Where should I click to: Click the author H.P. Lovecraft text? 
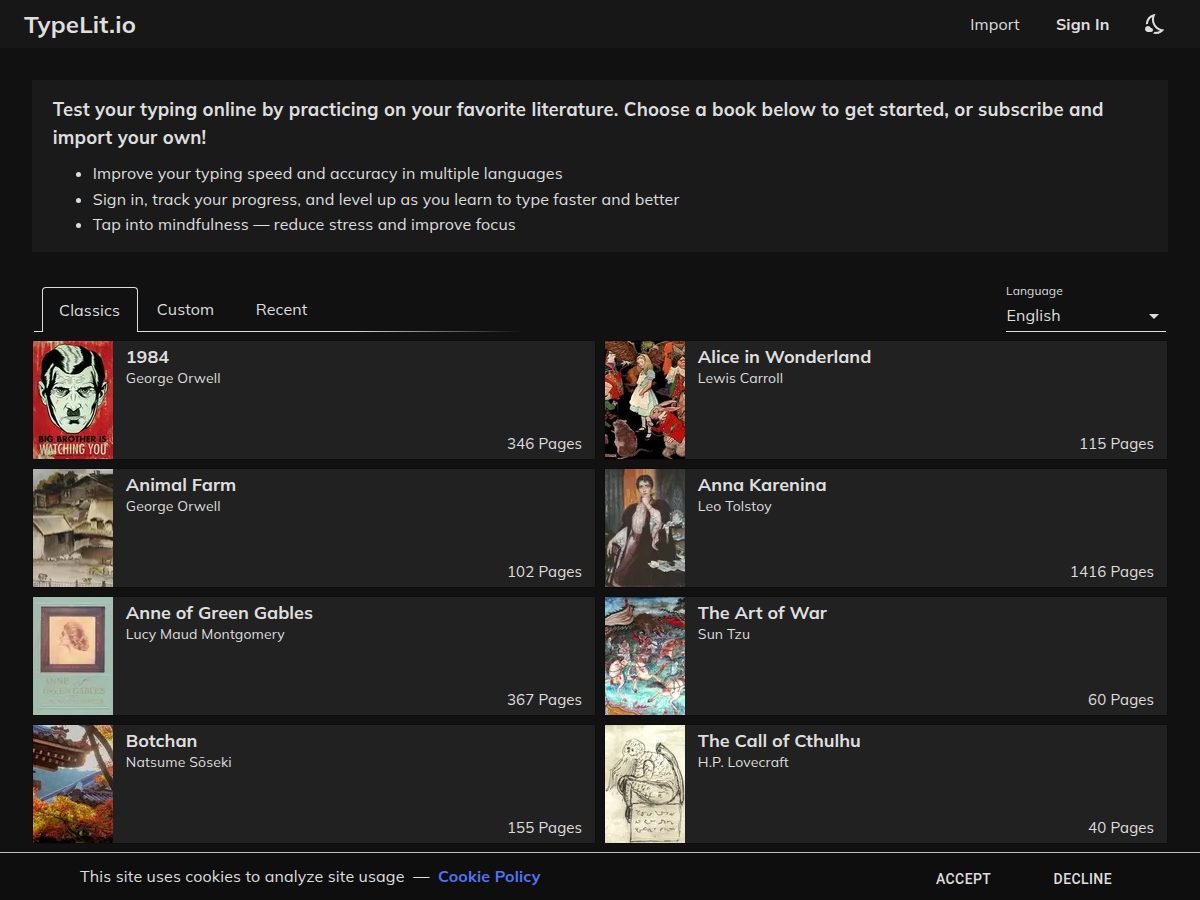pyautogui.click(x=743, y=762)
